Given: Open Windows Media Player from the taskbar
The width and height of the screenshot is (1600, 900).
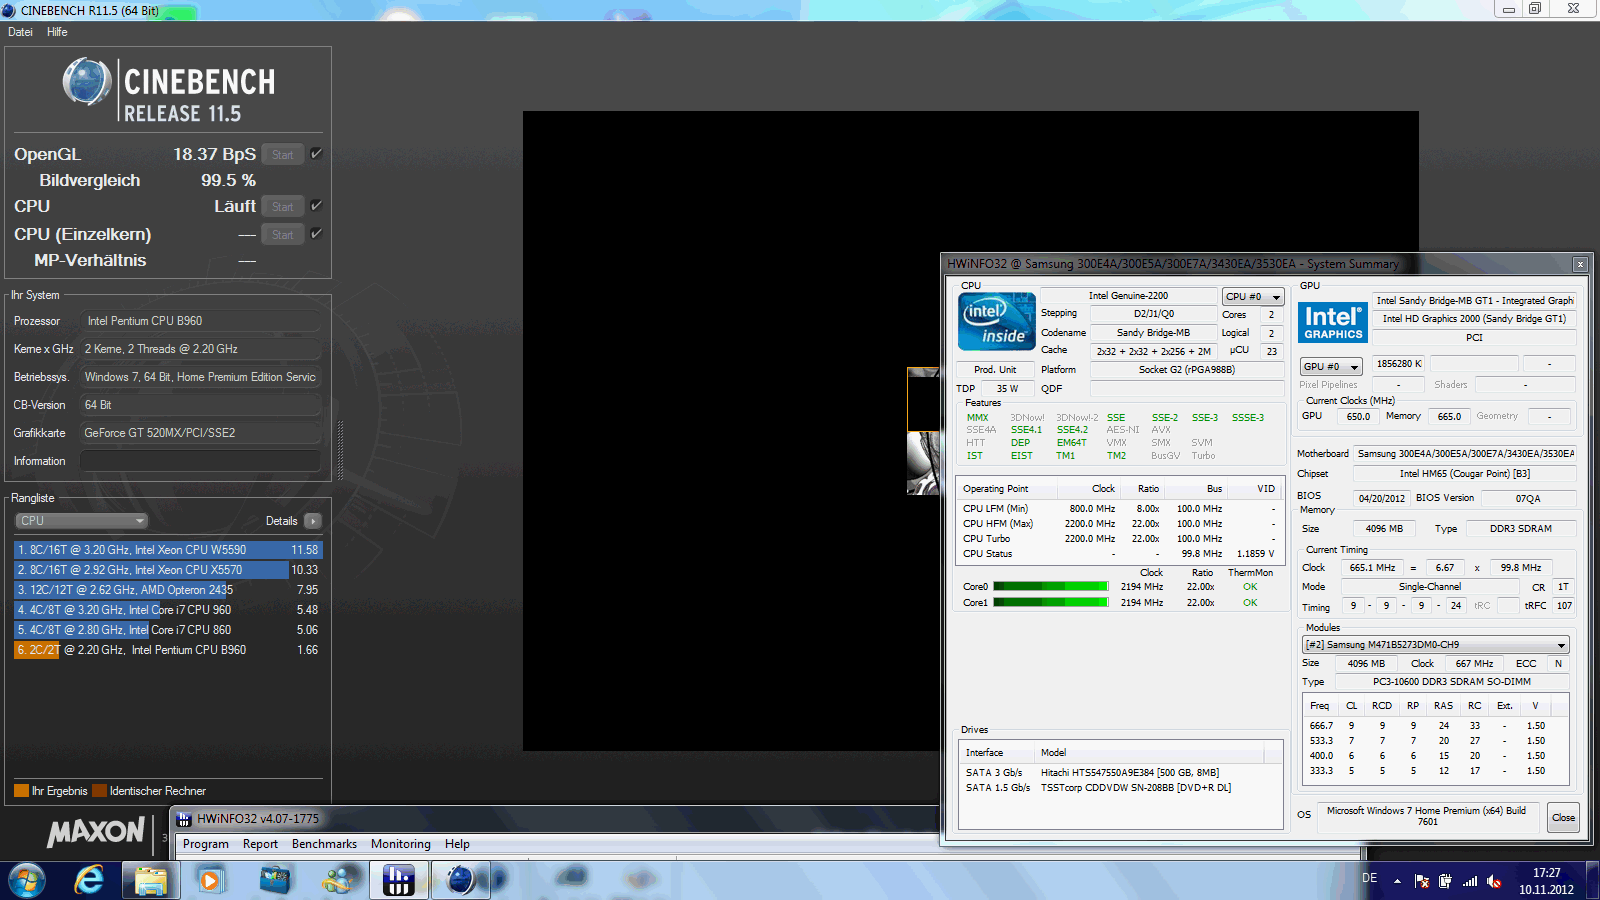Looking at the screenshot, I should pos(210,880).
